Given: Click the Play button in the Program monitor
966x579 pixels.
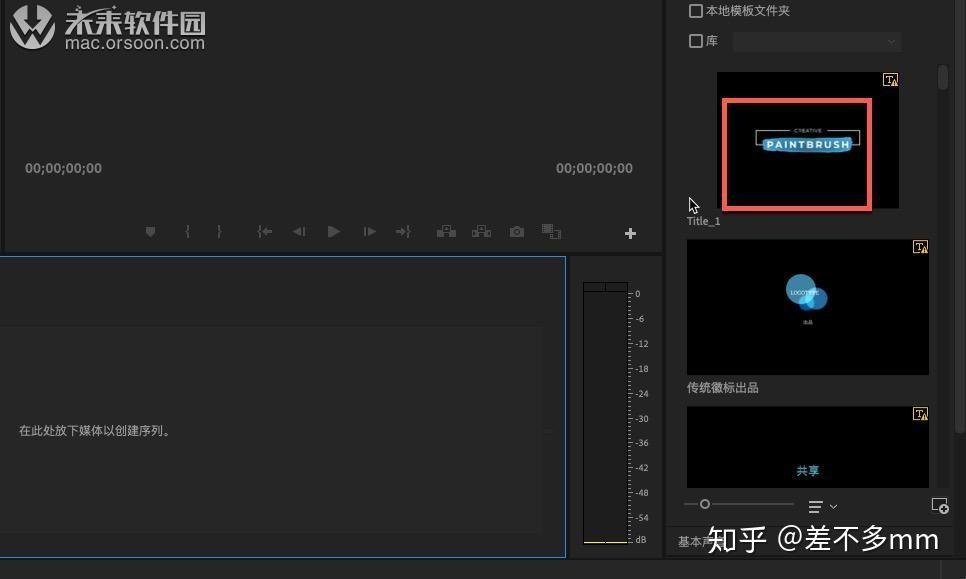Looking at the screenshot, I should point(333,231).
